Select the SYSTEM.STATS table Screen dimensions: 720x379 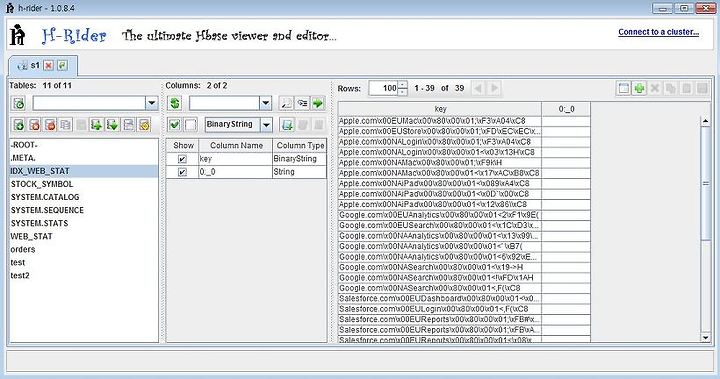[84, 223]
